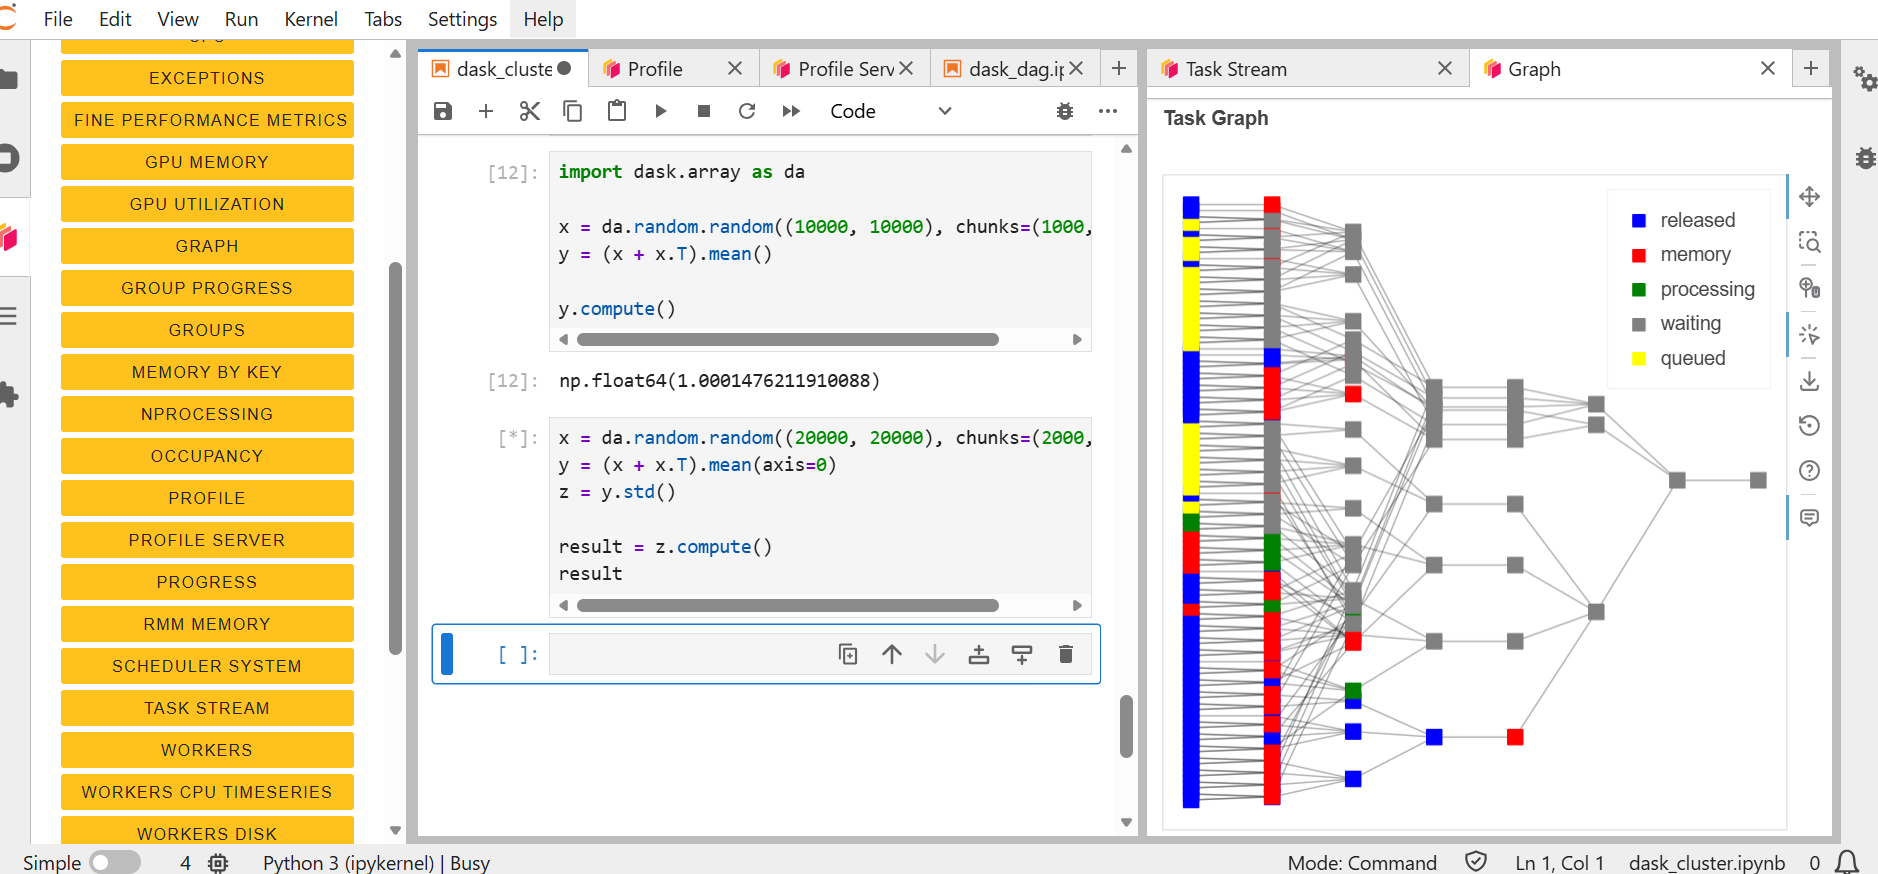The width and height of the screenshot is (1878, 874).
Task: Click the released legend blue swatch
Action: click(1639, 221)
